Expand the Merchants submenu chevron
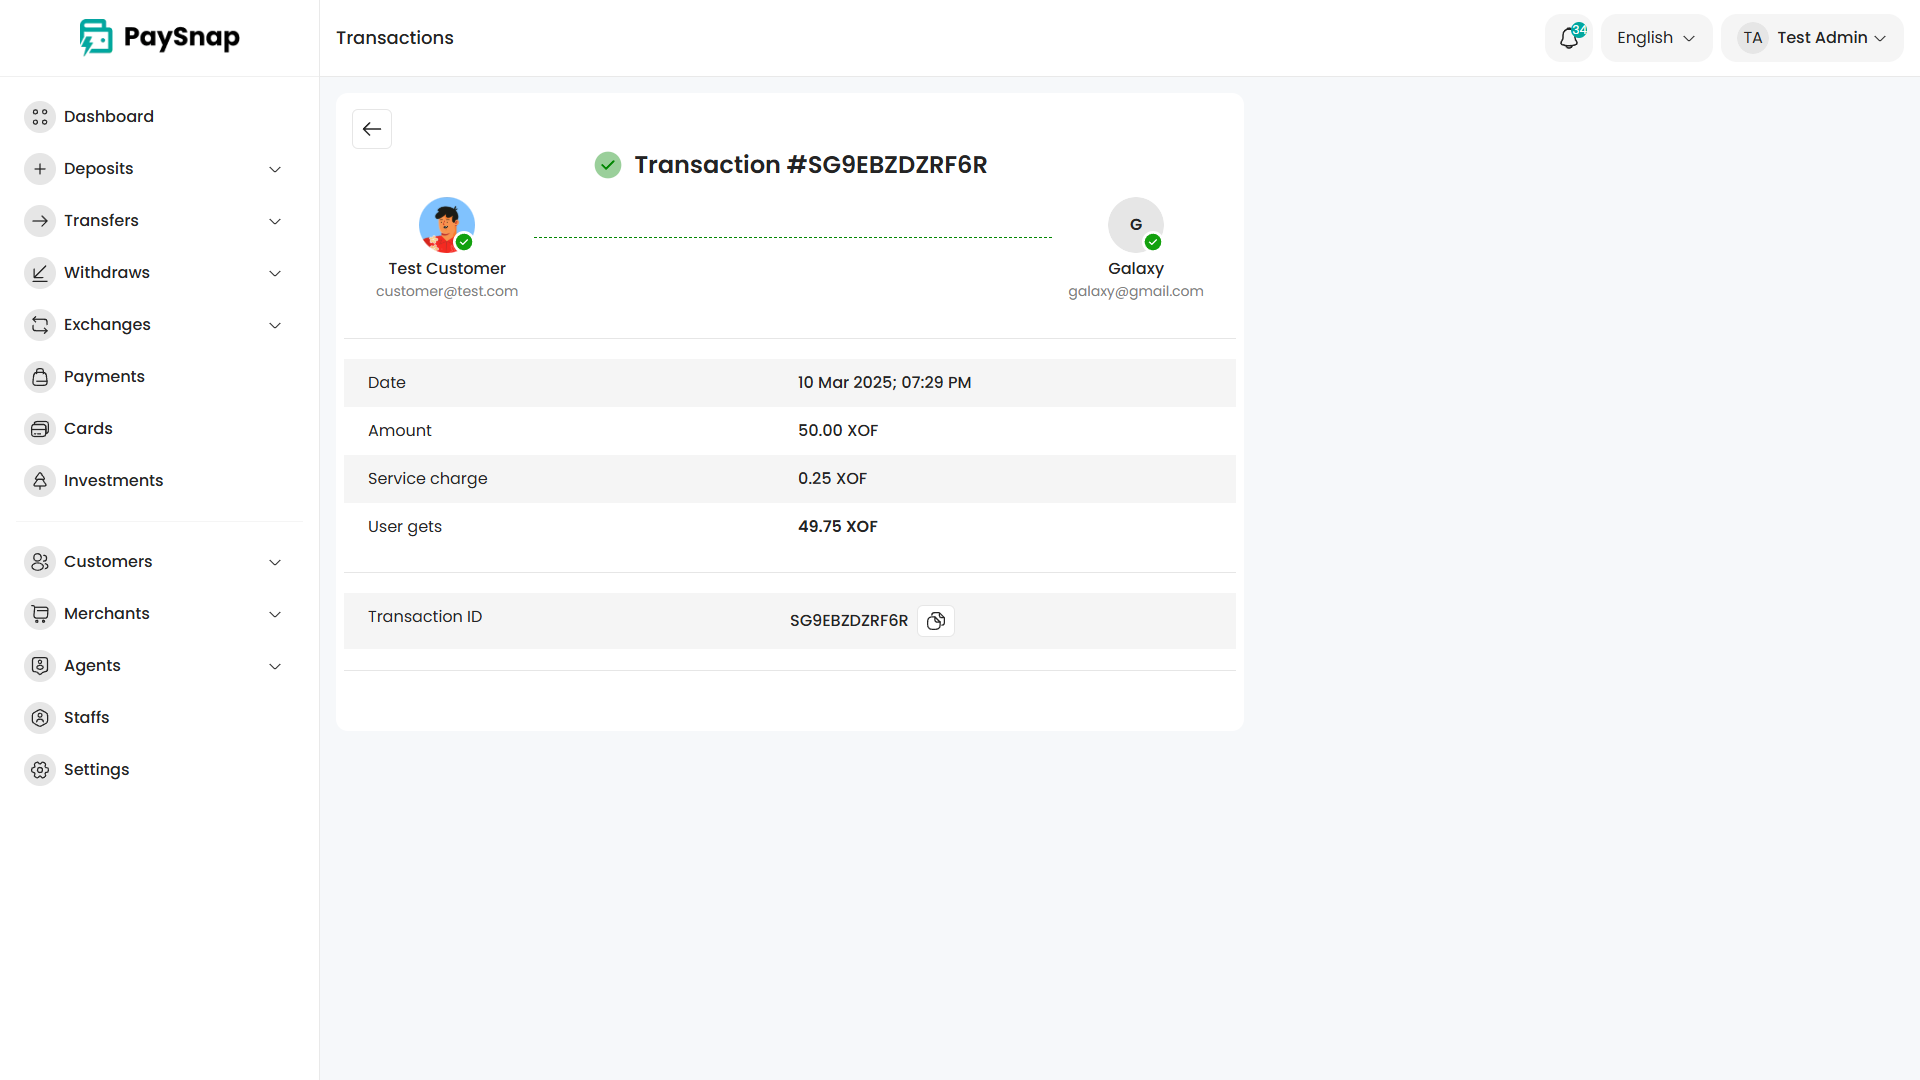 (x=275, y=614)
